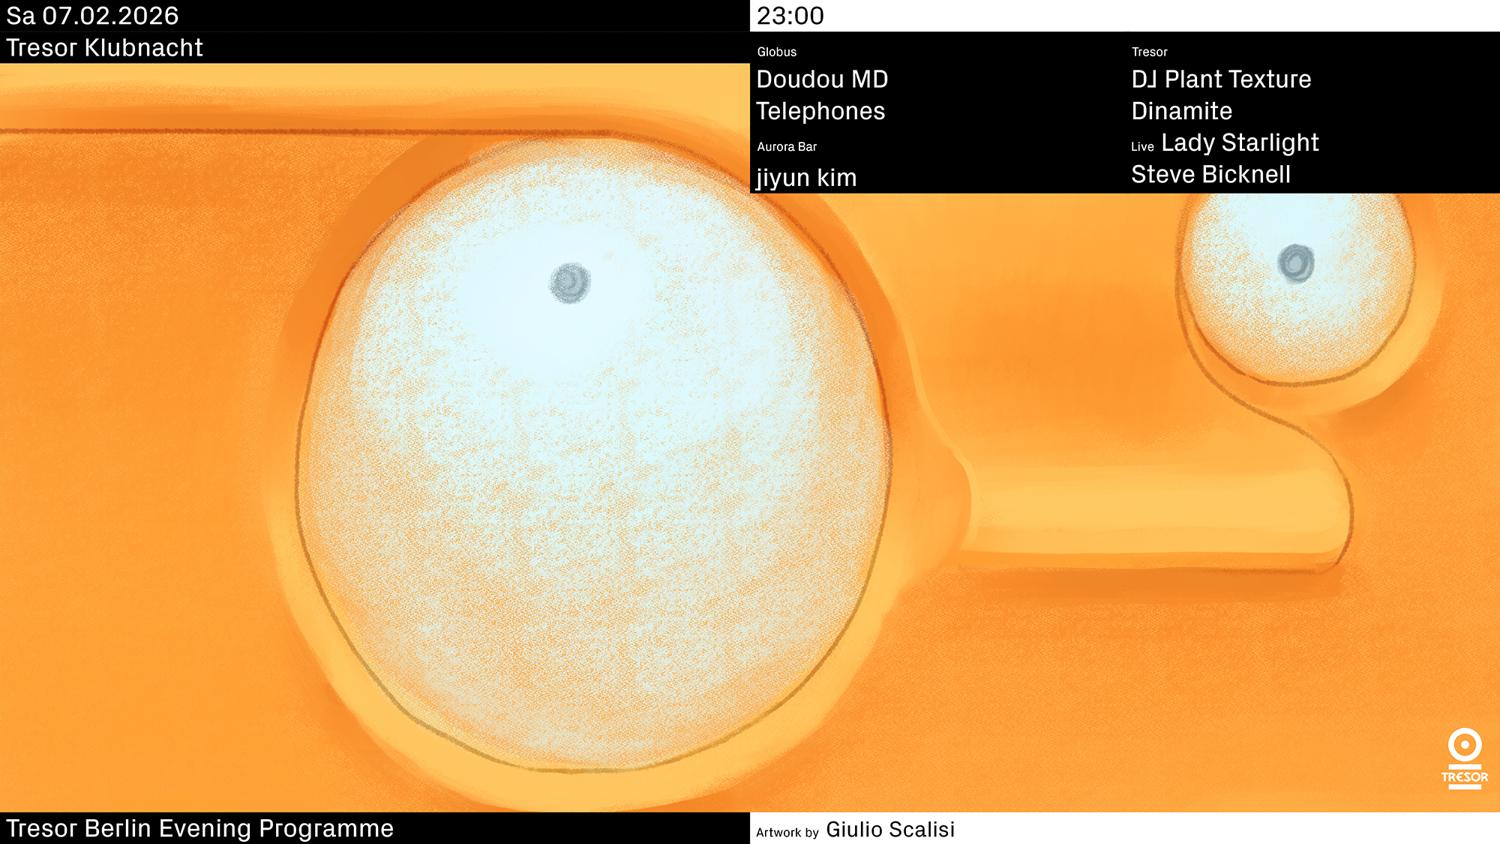Open artist jiyun kim
Image resolution: width=1500 pixels, height=844 pixels.
(x=806, y=178)
